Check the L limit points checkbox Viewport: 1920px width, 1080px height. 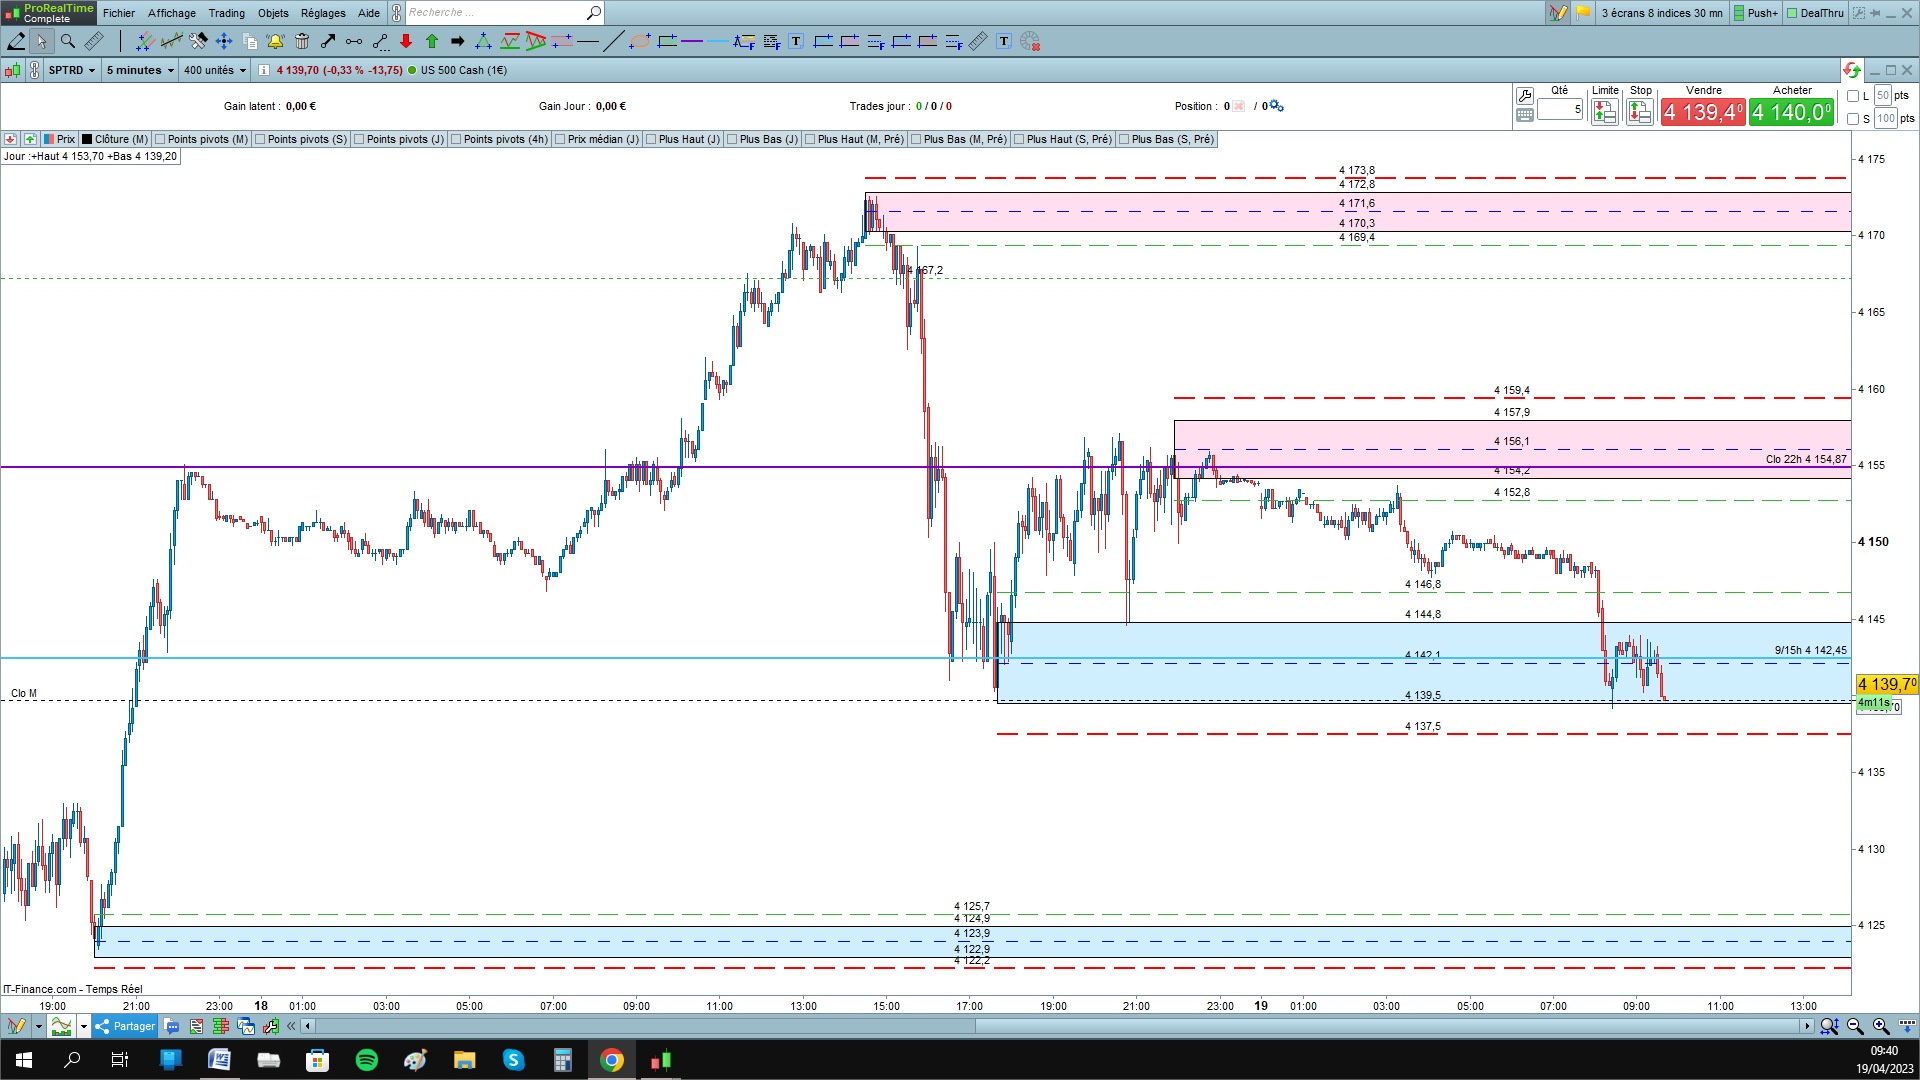pos(1853,96)
